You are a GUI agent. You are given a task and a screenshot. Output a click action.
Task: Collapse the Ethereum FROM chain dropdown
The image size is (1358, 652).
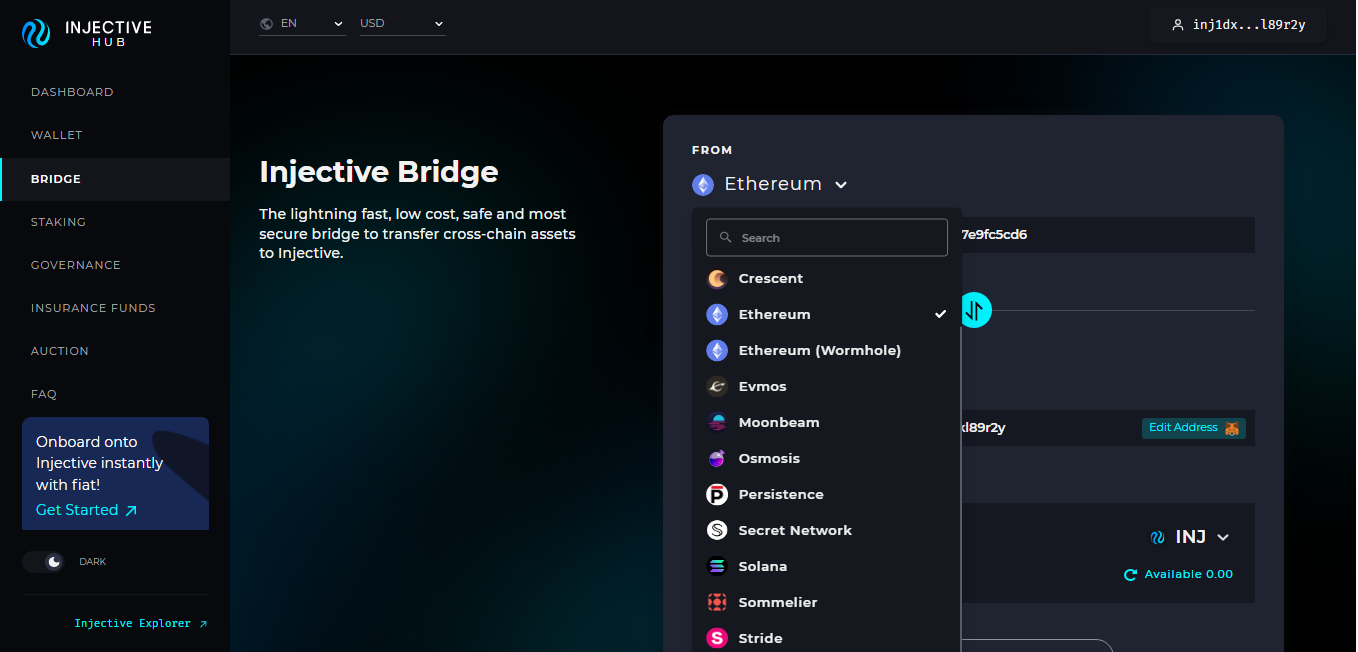point(770,185)
